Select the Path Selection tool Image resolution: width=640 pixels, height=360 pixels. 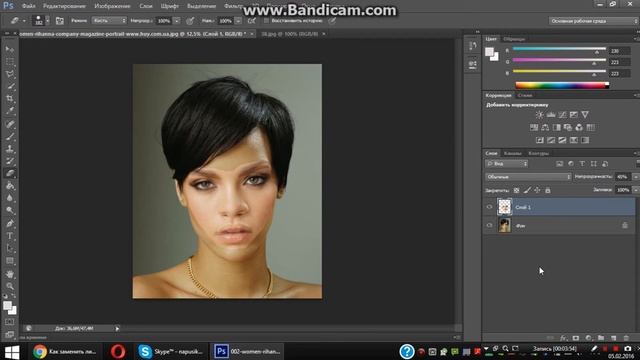[10, 248]
